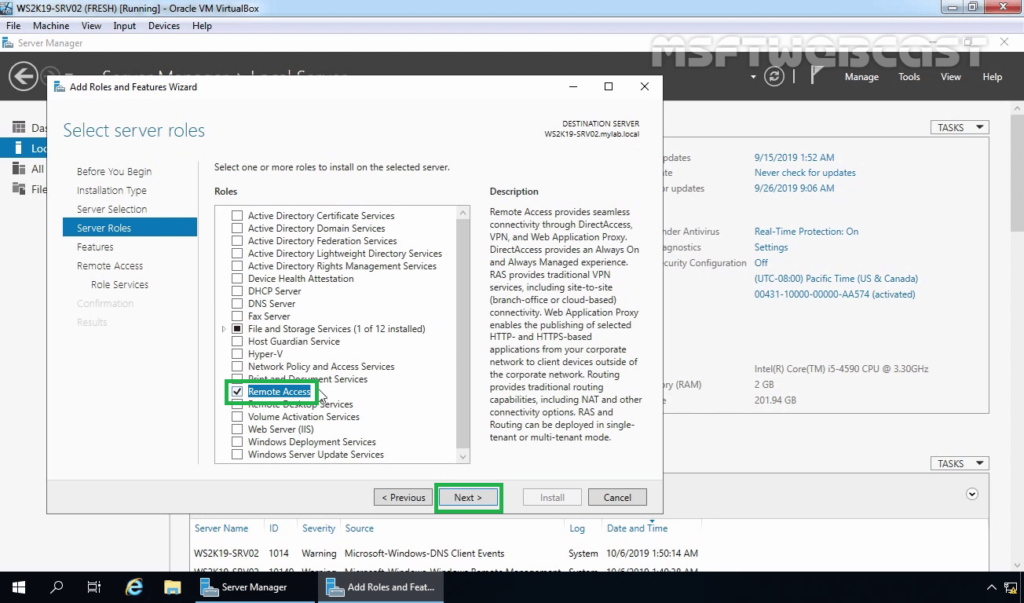This screenshot has width=1024, height=603.
Task: Uncheck the Remote Access role checkbox
Action: [x=237, y=392]
